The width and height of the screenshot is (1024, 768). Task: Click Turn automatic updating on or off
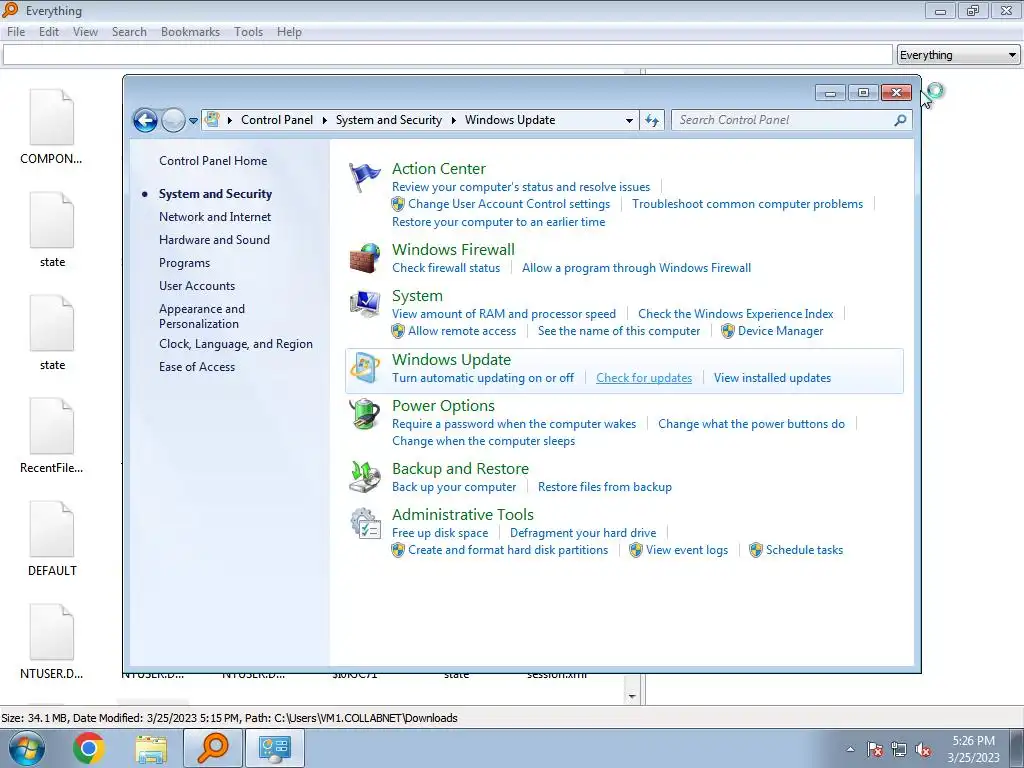[x=483, y=377]
